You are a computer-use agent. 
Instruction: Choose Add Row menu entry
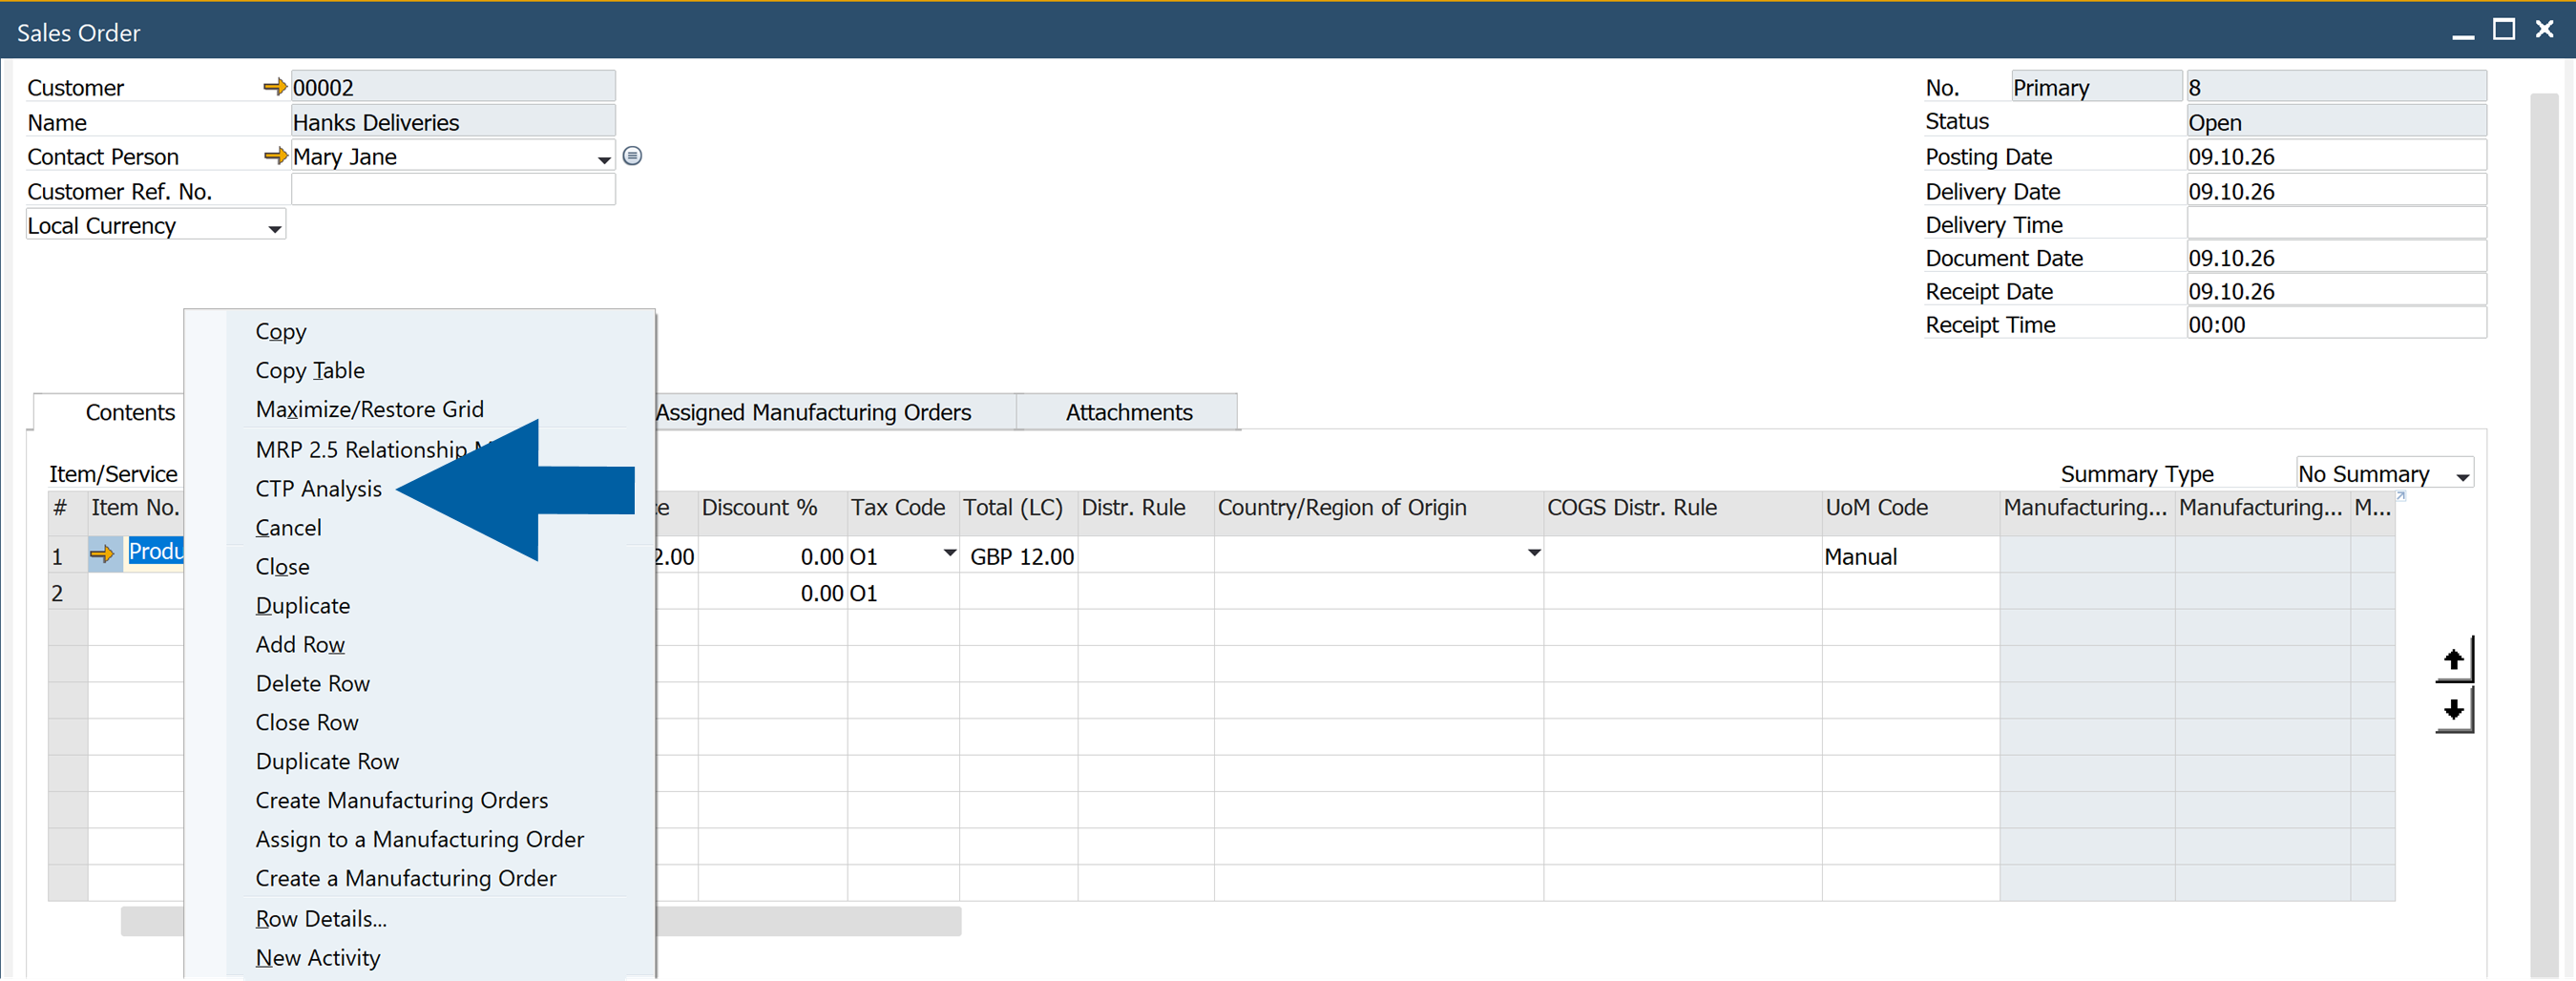pyautogui.click(x=300, y=645)
